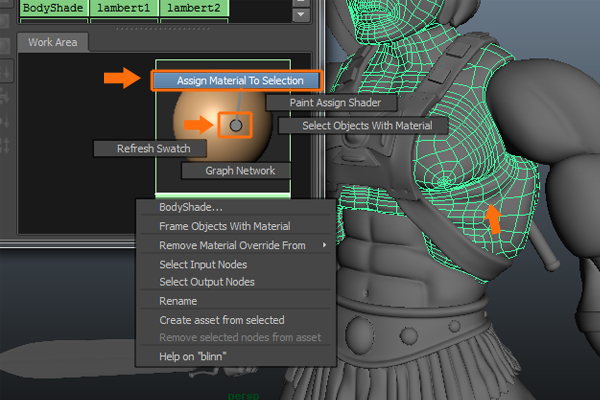The image size is (600, 400).
Task: Open the BodyShade... attribute entry
Action: click(x=236, y=207)
